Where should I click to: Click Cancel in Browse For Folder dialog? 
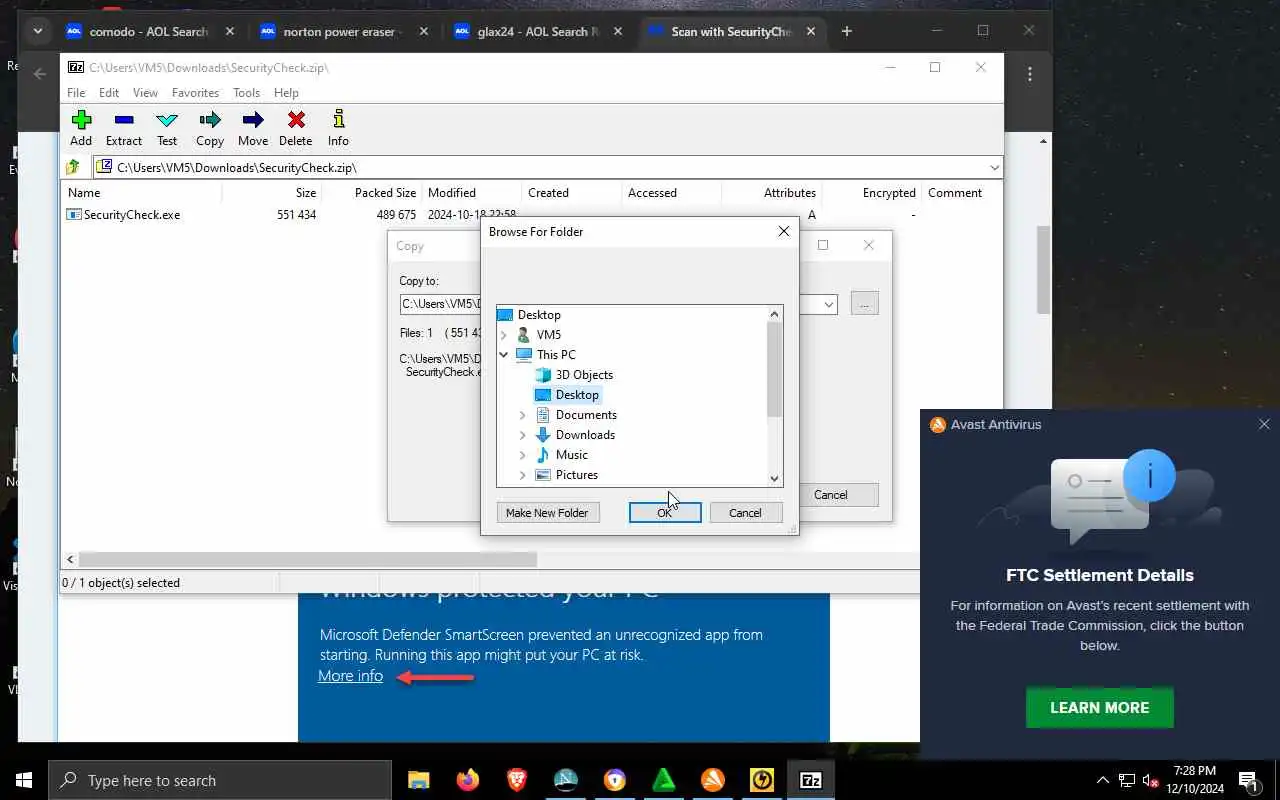745,513
